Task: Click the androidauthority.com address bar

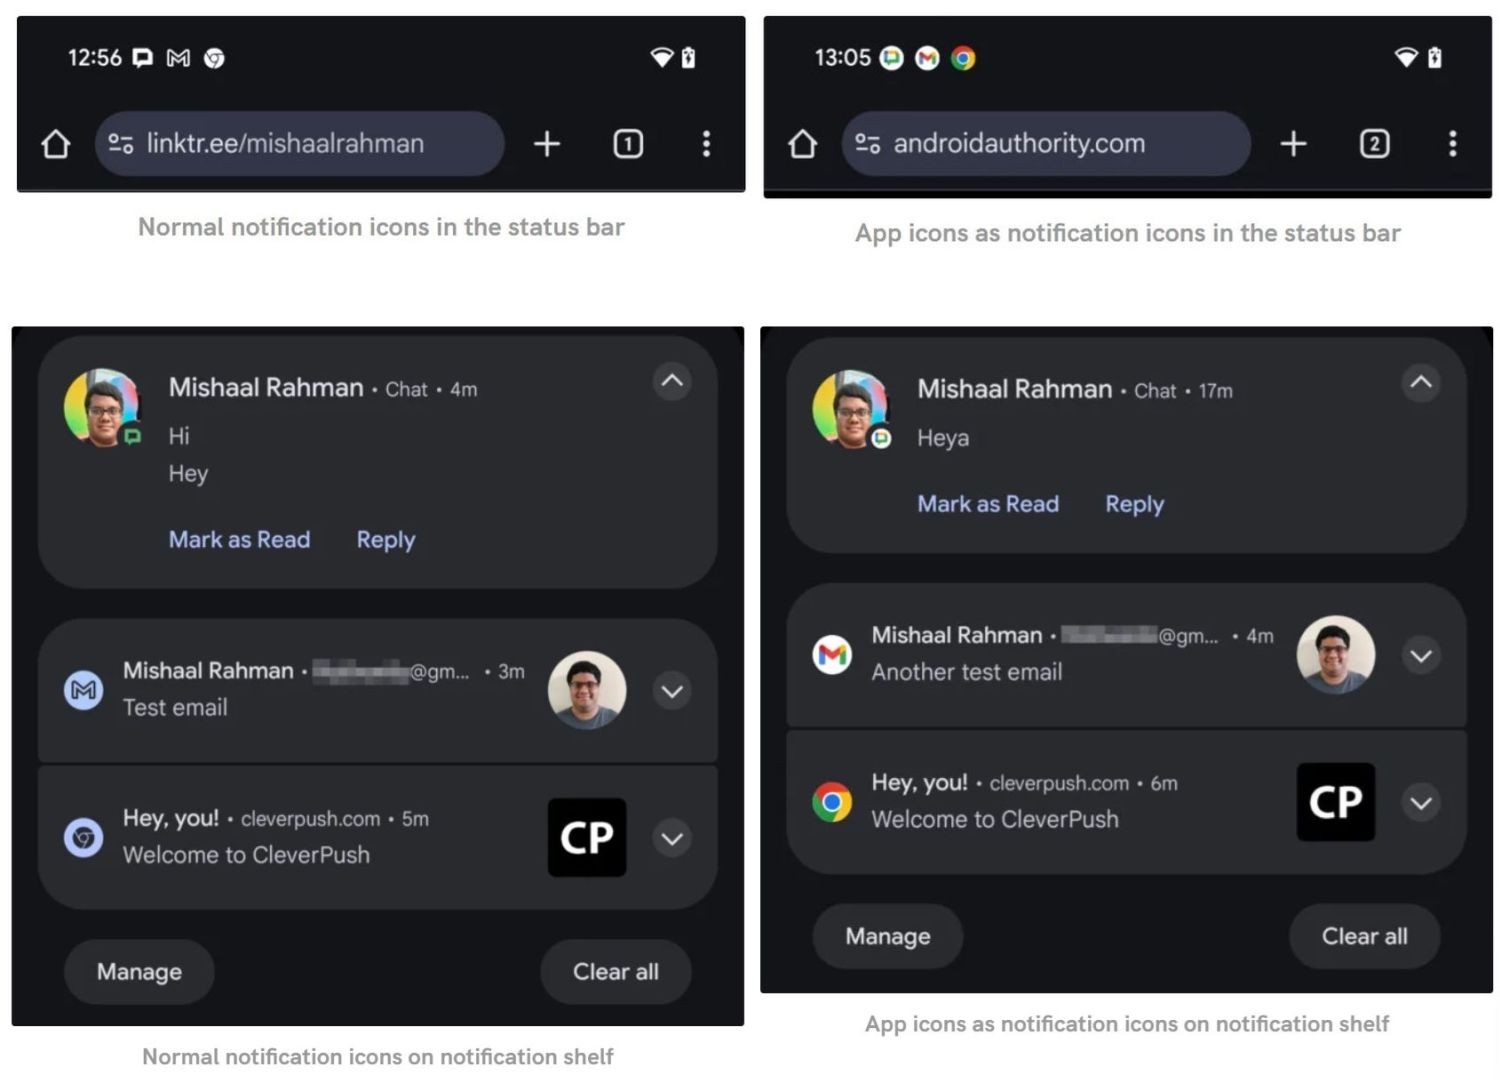Action: 1045,144
